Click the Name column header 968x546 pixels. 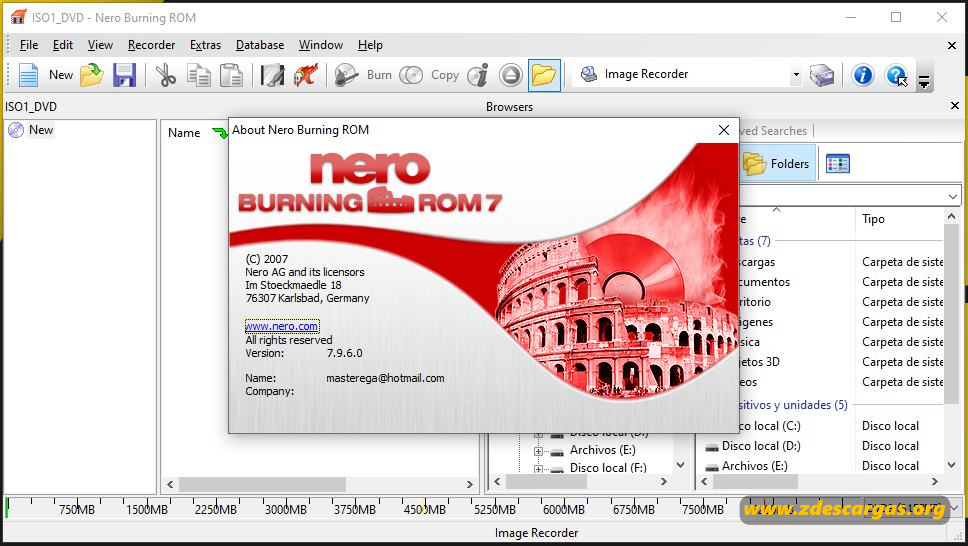184,133
